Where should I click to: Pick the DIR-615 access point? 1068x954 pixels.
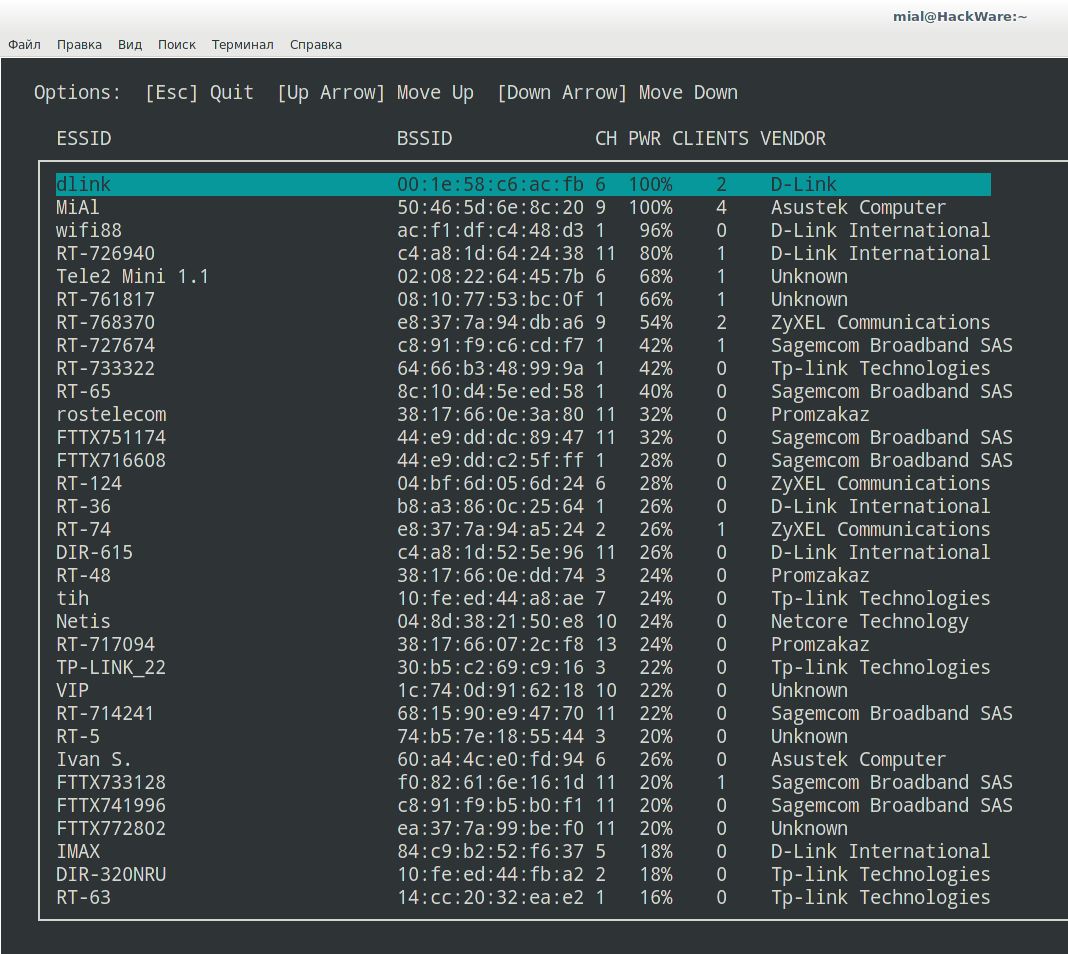coord(94,553)
